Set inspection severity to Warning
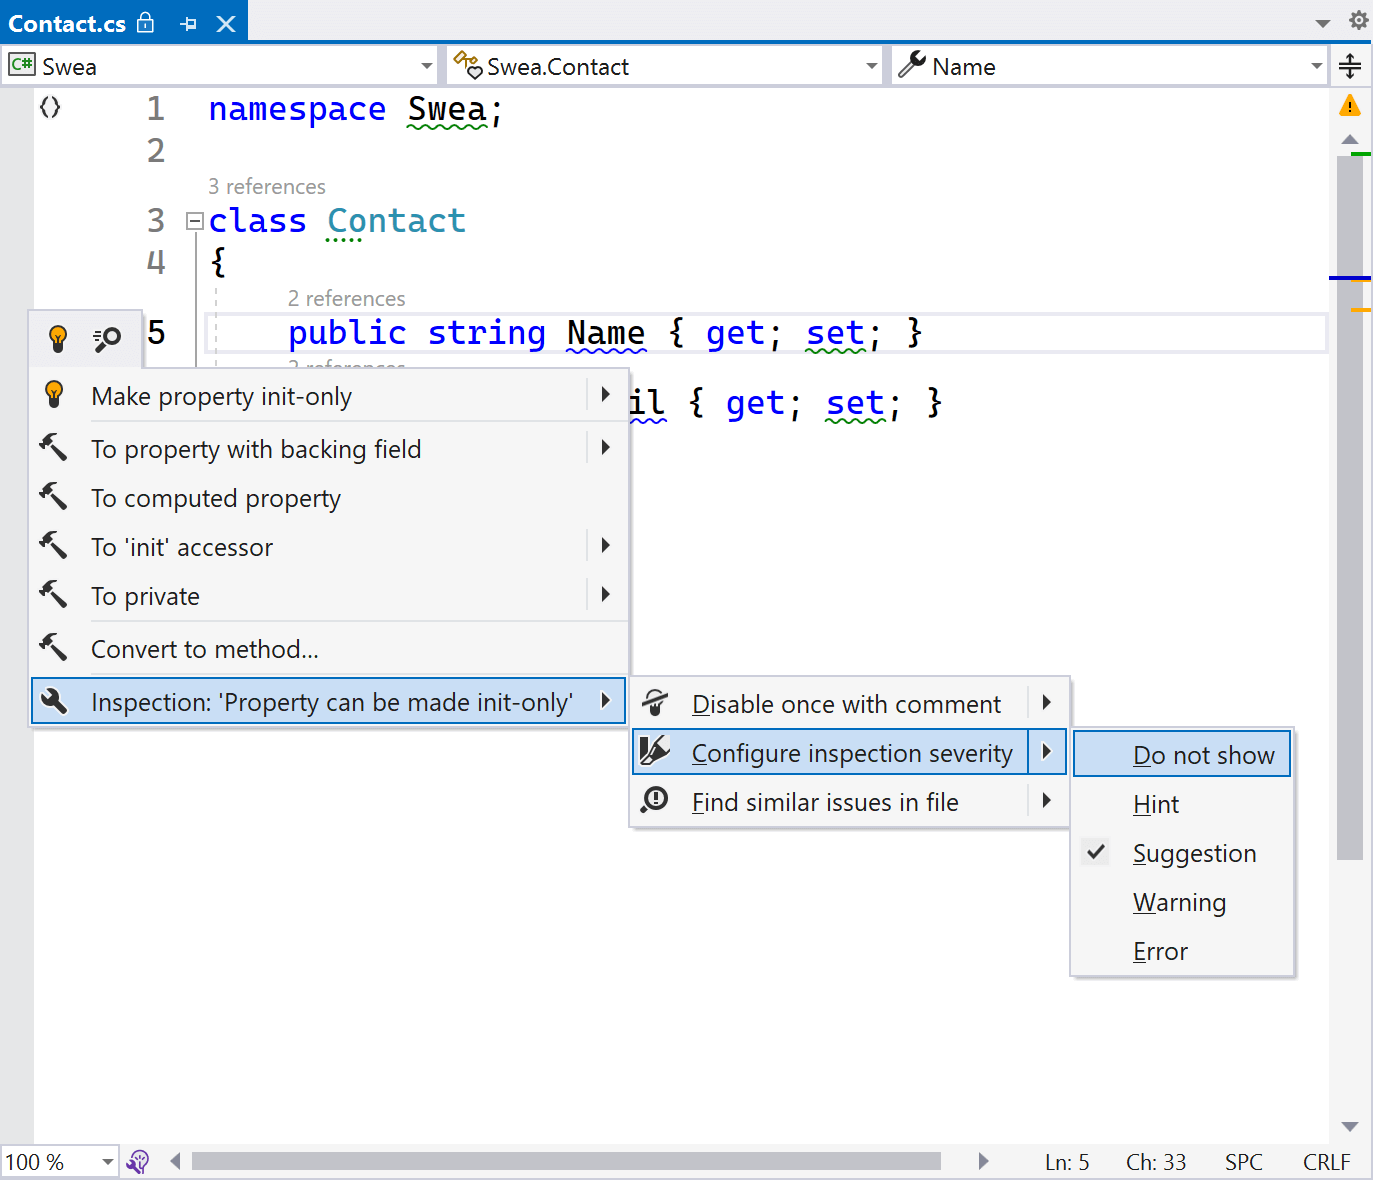1373x1180 pixels. pyautogui.click(x=1179, y=902)
